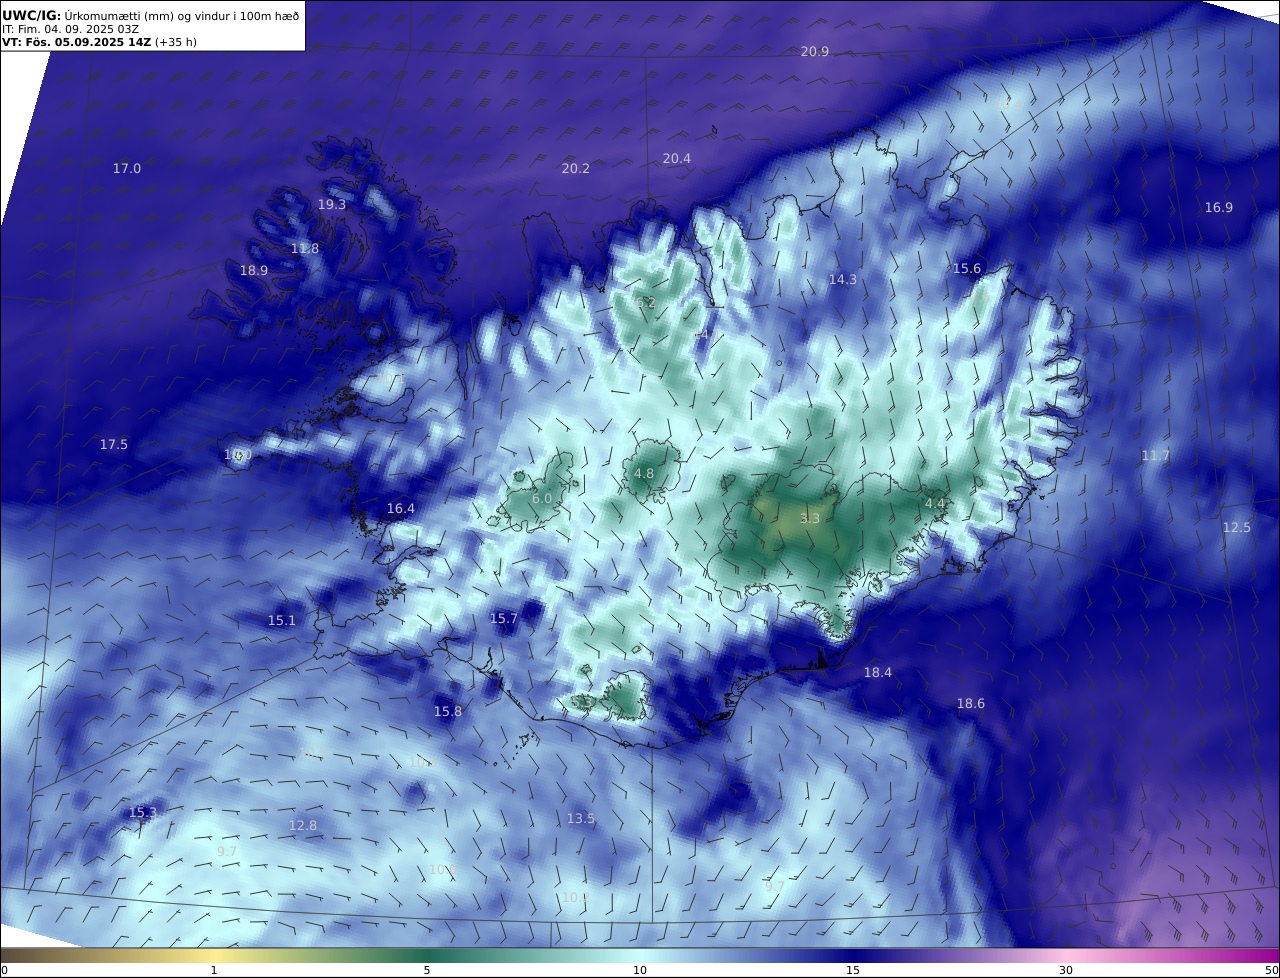Click the 4.4 value on the map
This screenshot has width=1280, height=978.
[x=935, y=504]
